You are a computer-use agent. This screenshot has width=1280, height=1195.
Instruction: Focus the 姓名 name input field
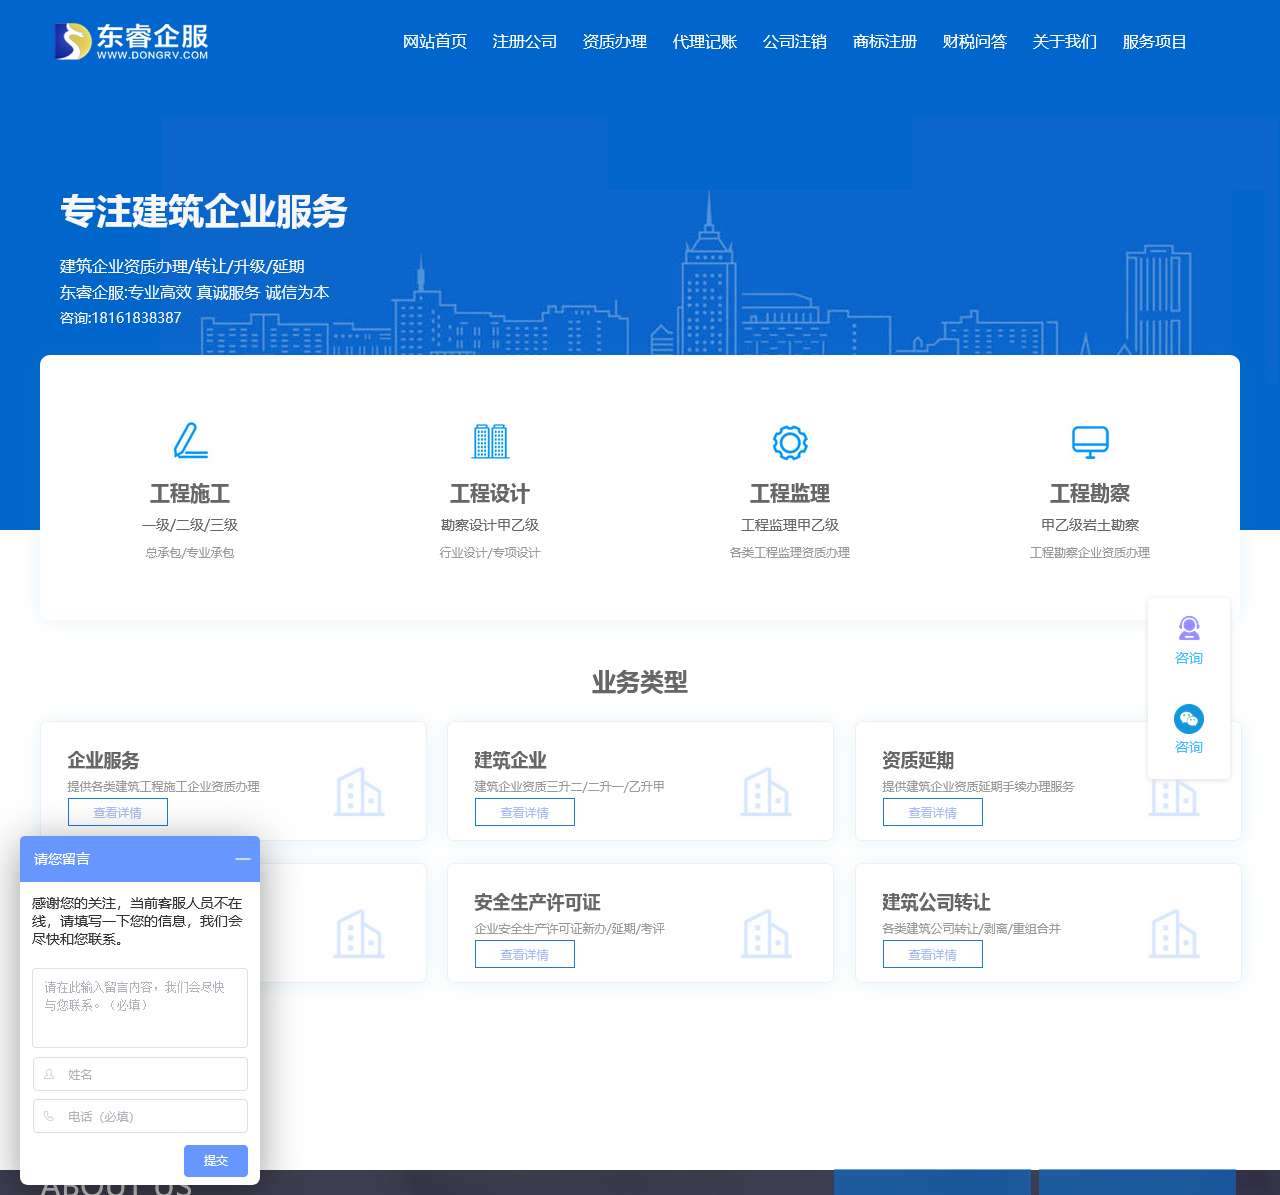140,1074
